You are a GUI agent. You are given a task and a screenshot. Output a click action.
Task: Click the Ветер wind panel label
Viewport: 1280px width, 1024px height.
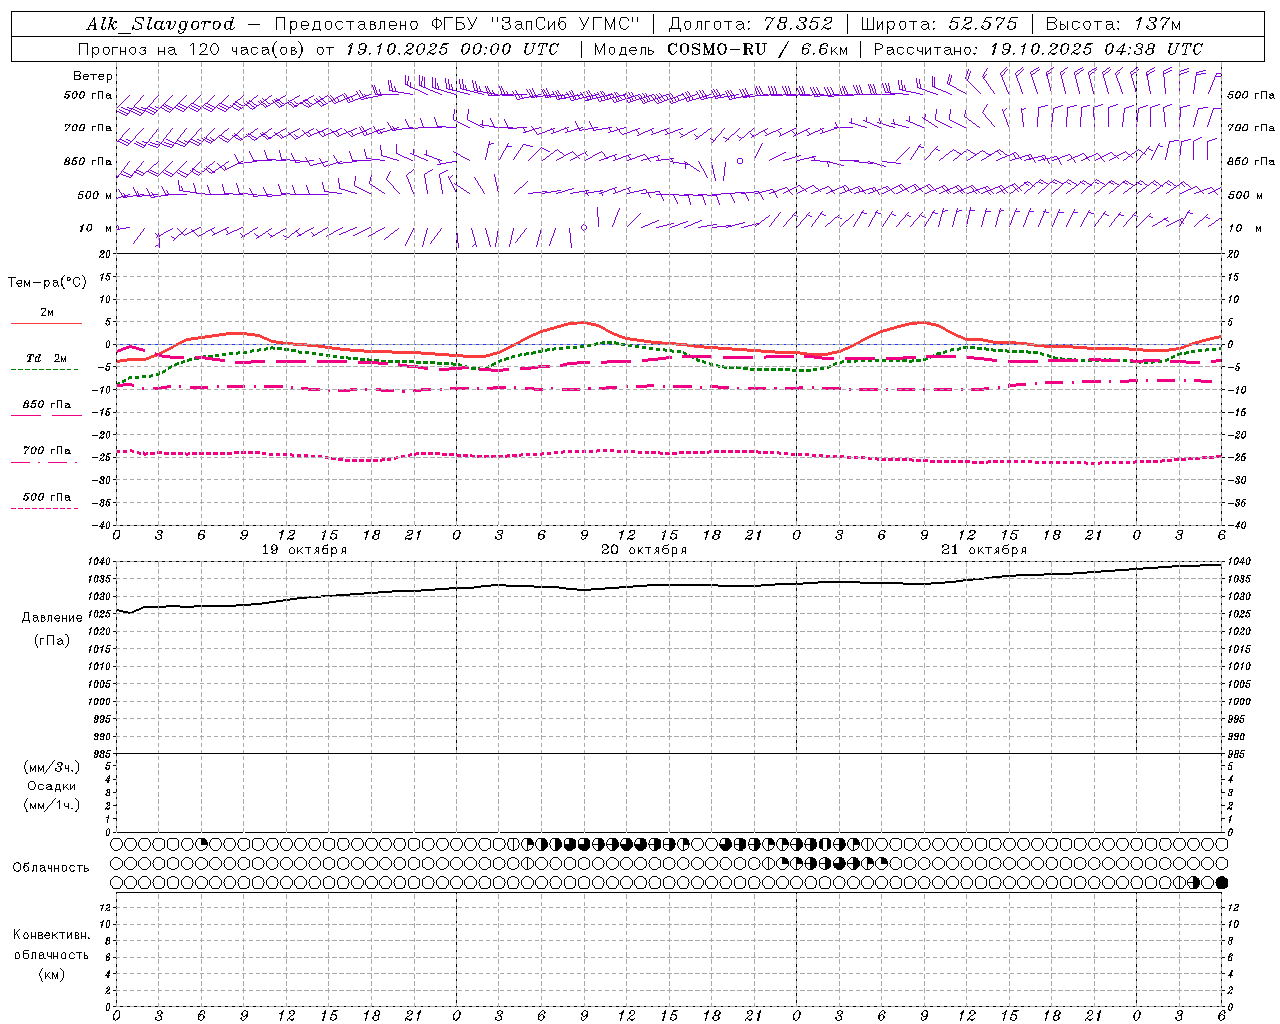tap(93, 76)
